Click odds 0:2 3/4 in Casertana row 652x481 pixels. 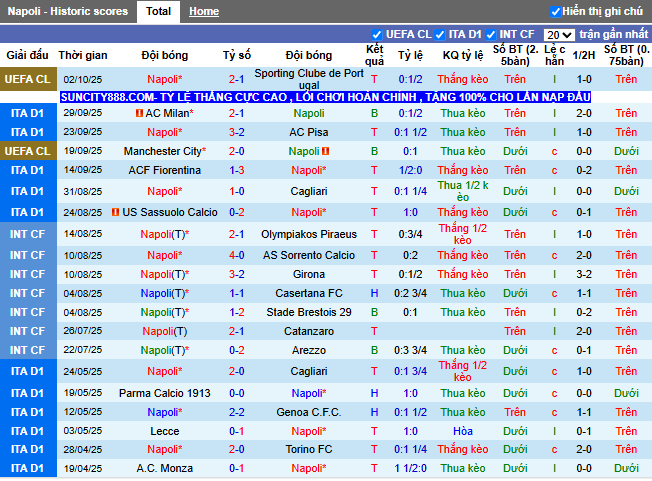[x=410, y=294]
